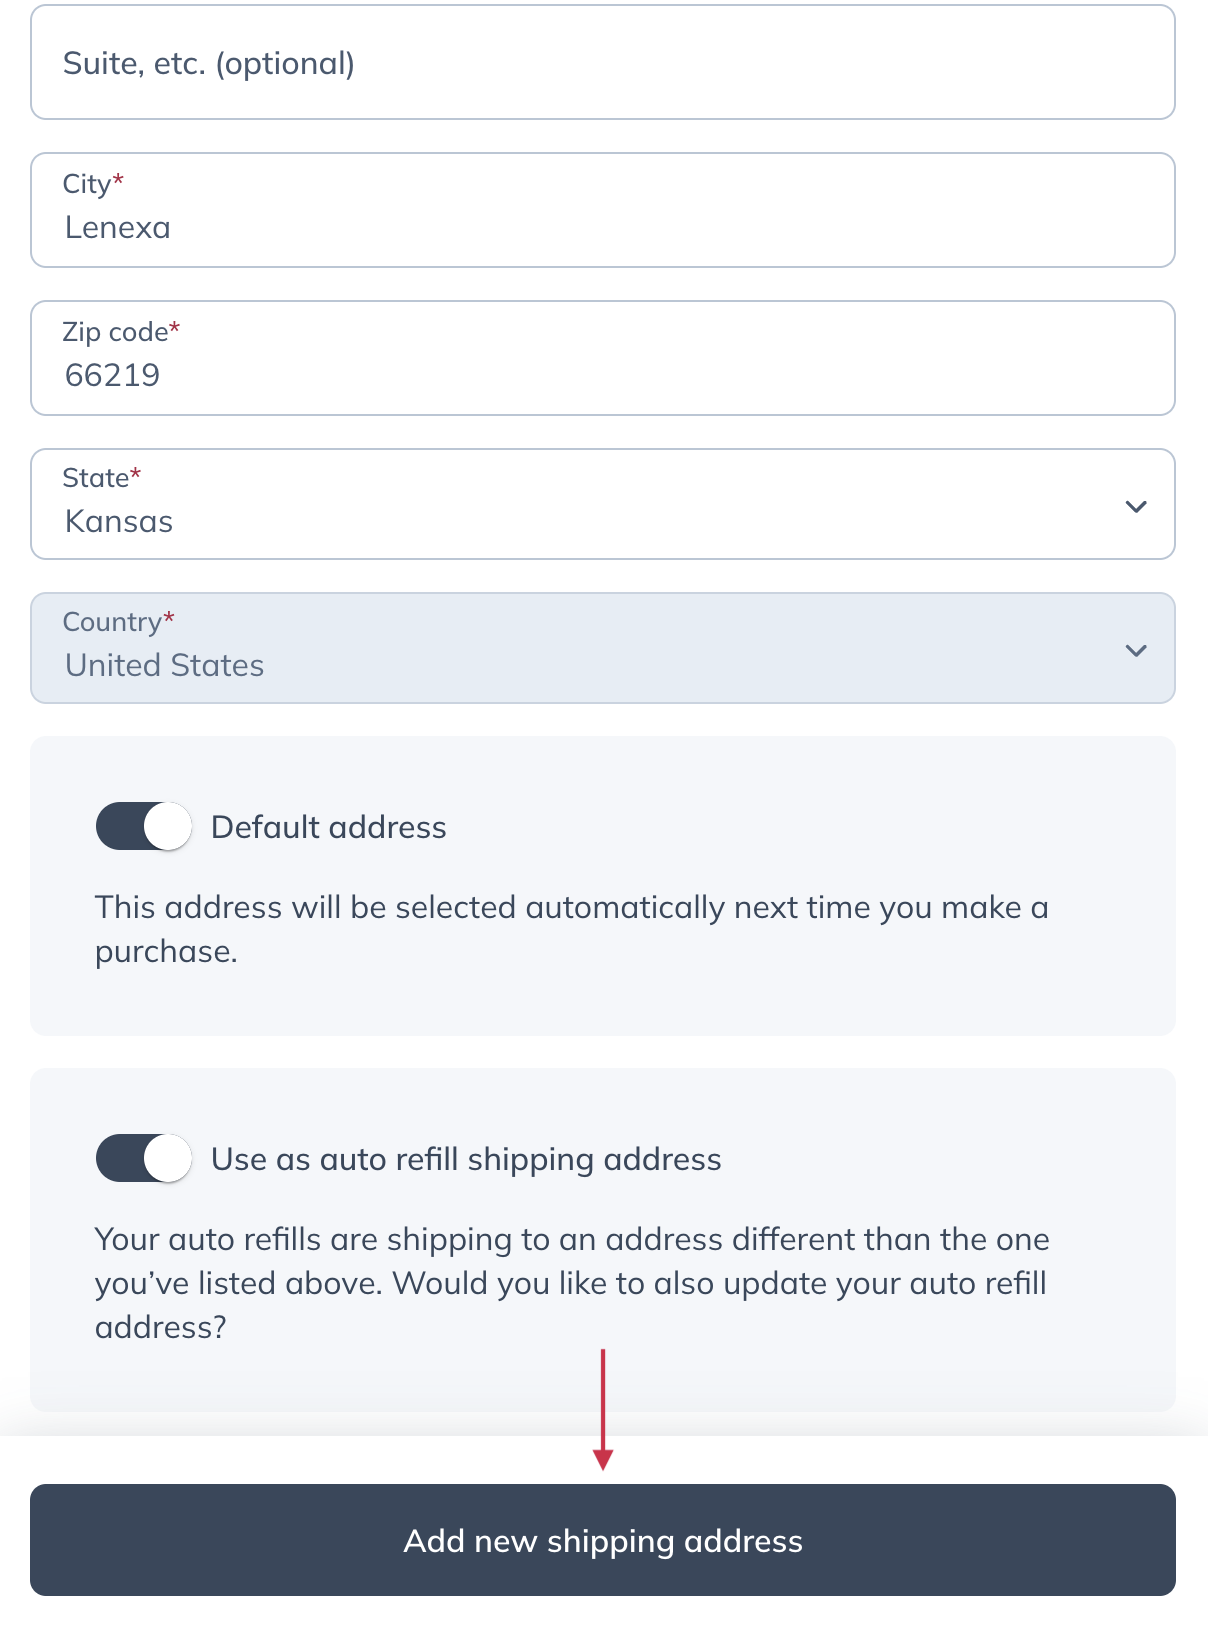
Task: Click the text below Default address toggle
Action: (570, 928)
